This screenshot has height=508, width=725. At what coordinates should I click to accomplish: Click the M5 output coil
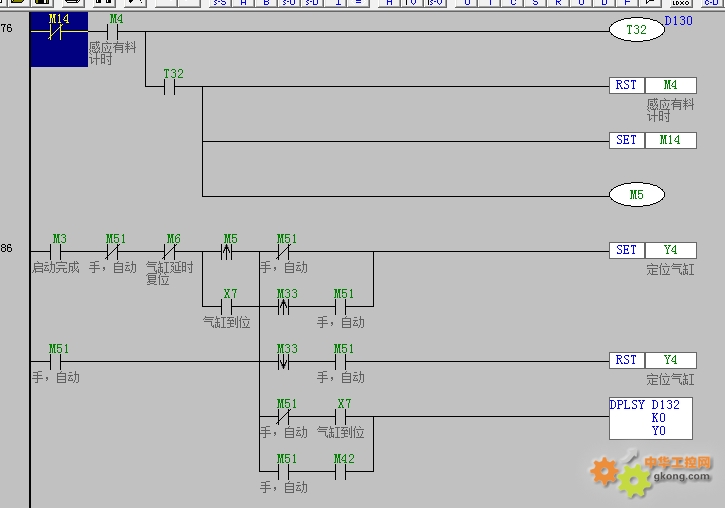coord(637,195)
